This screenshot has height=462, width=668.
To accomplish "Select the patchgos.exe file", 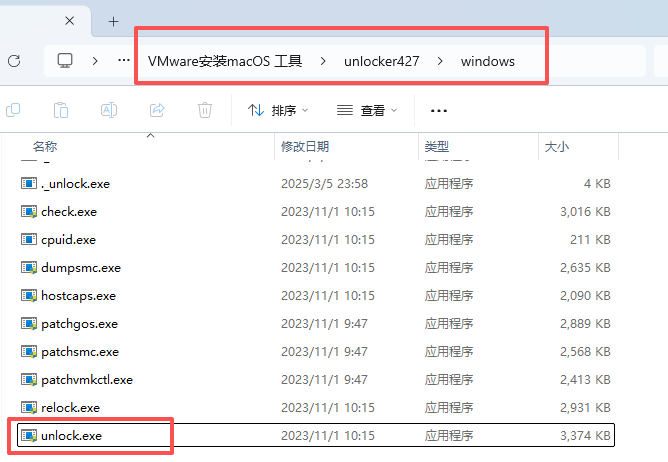I will click(79, 324).
